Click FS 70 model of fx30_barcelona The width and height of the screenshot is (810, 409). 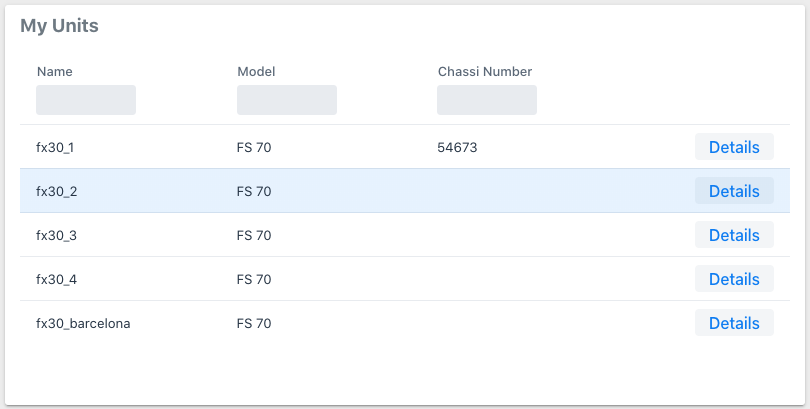point(254,323)
